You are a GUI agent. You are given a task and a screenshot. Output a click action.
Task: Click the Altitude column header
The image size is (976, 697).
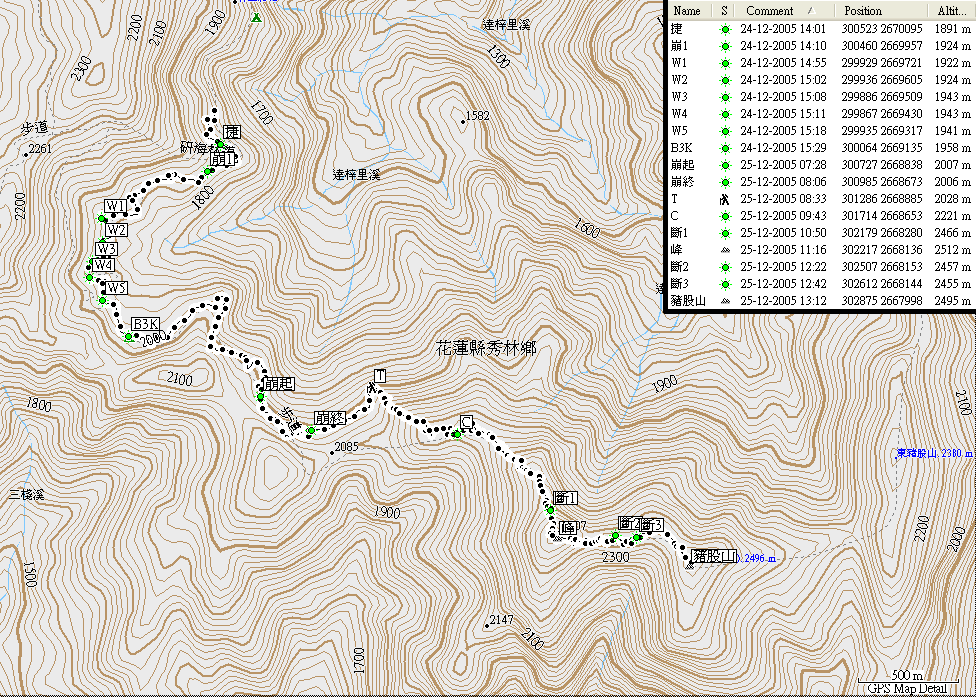pyautogui.click(x=952, y=10)
